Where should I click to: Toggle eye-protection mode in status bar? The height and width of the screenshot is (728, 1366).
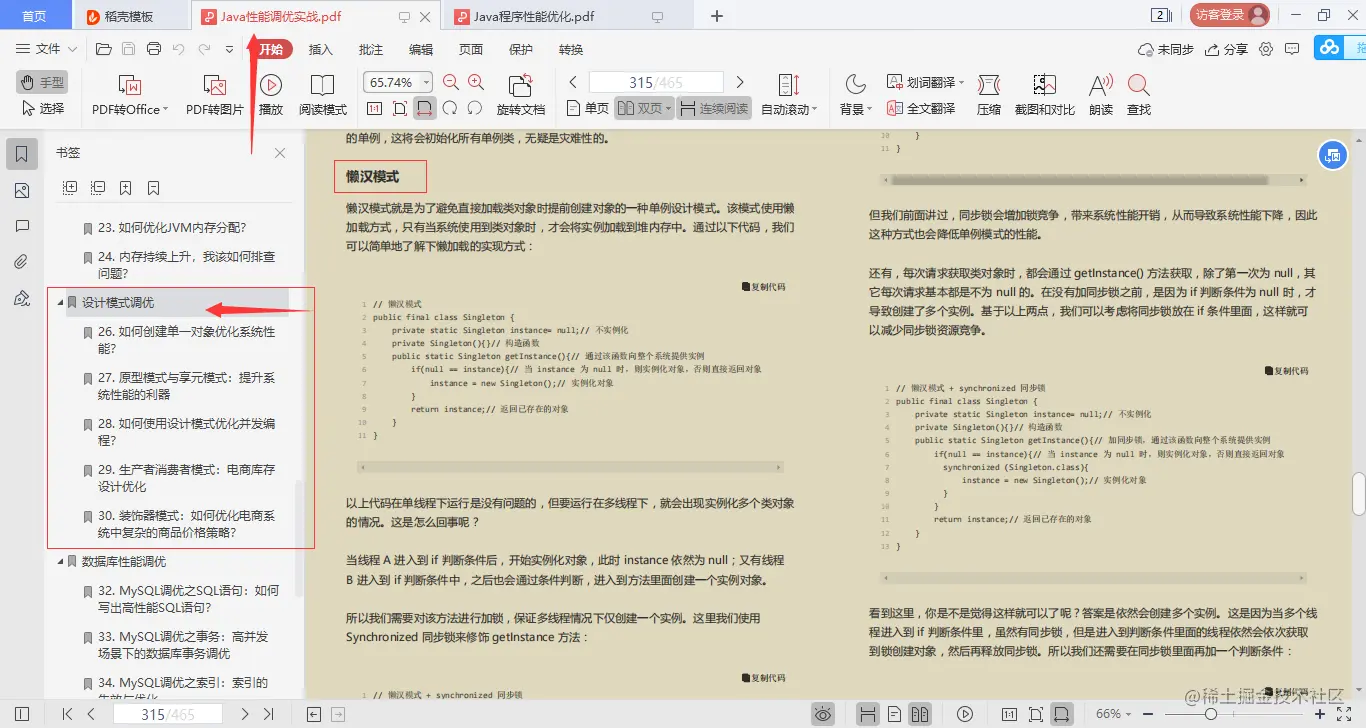click(823, 713)
